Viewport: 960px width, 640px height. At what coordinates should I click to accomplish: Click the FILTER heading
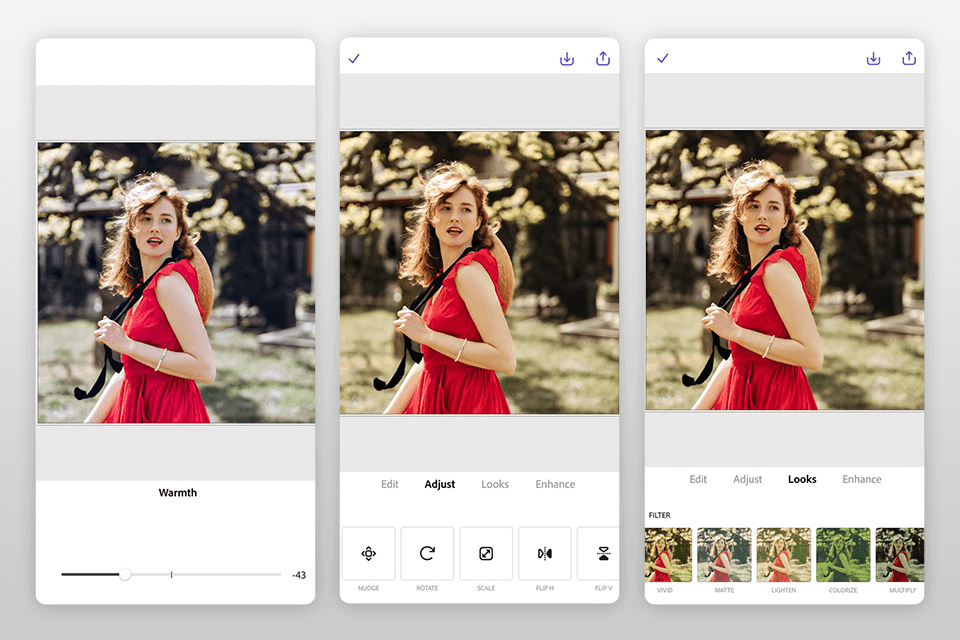tap(659, 515)
